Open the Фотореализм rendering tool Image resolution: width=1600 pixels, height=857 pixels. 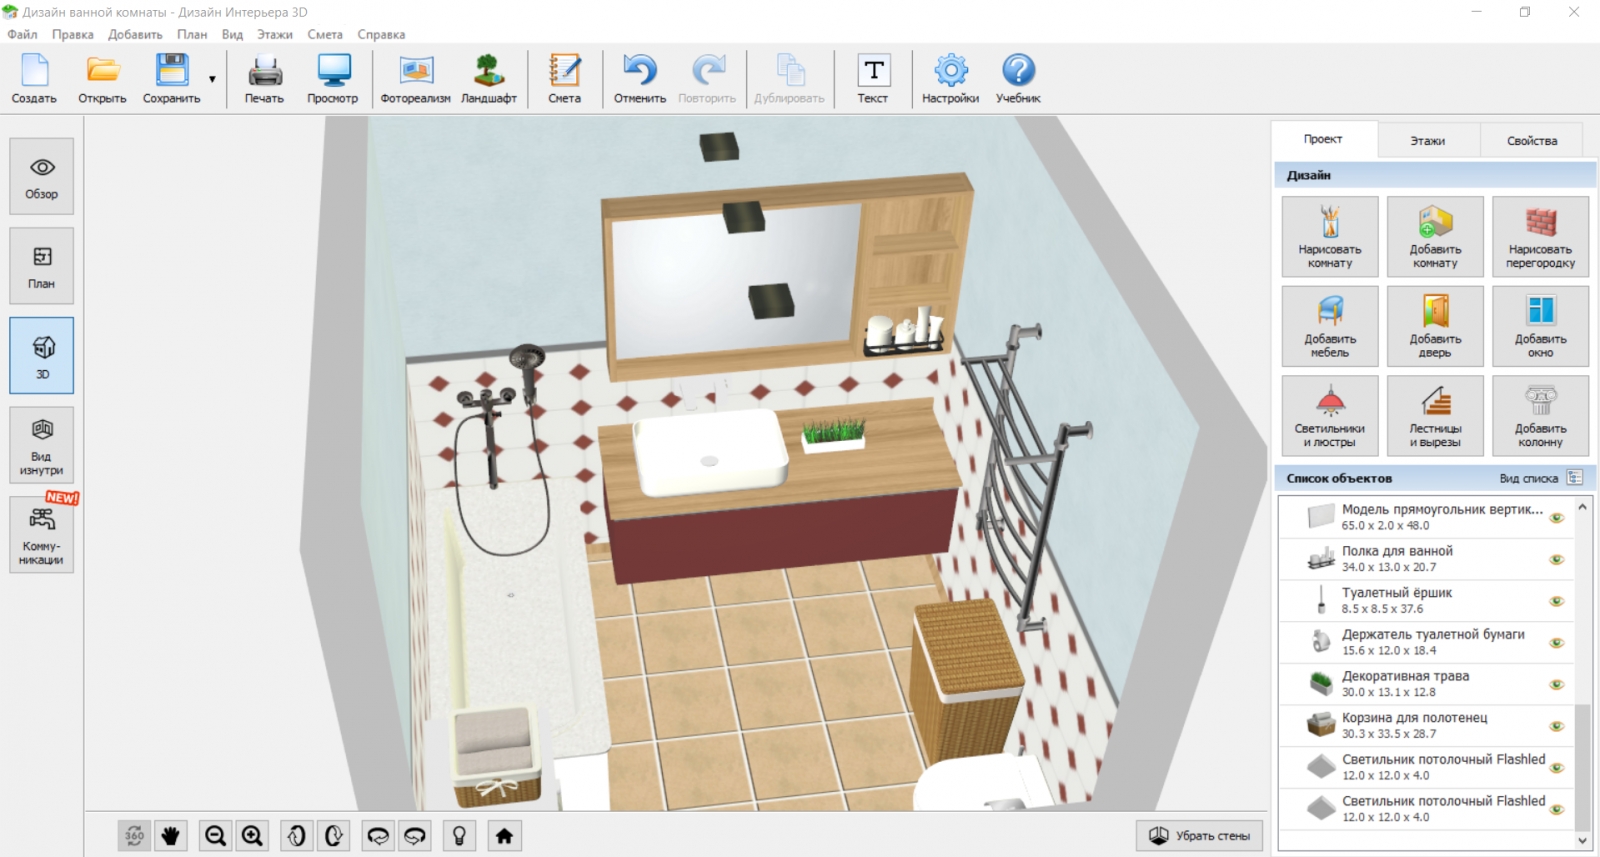[x=415, y=79]
